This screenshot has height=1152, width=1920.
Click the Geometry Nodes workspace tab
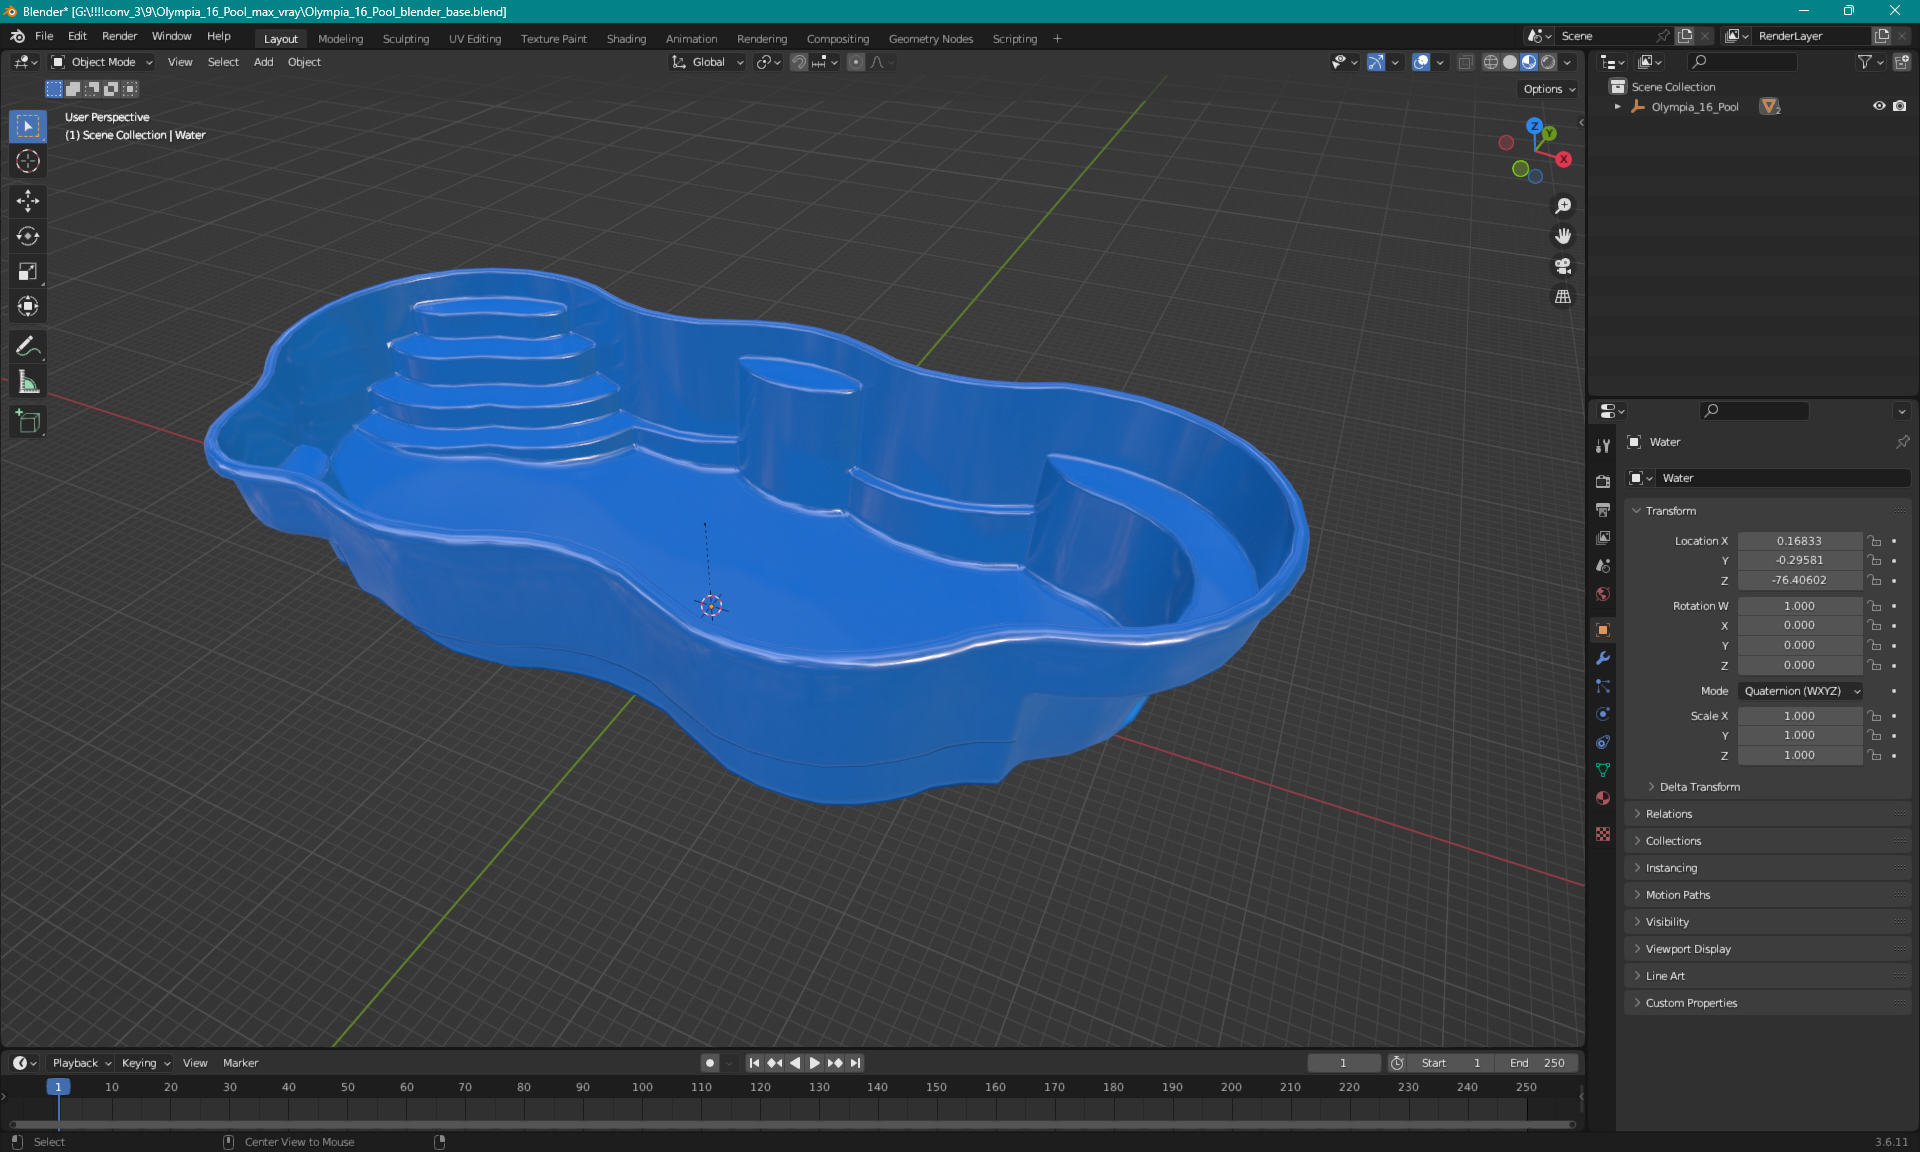tap(930, 37)
